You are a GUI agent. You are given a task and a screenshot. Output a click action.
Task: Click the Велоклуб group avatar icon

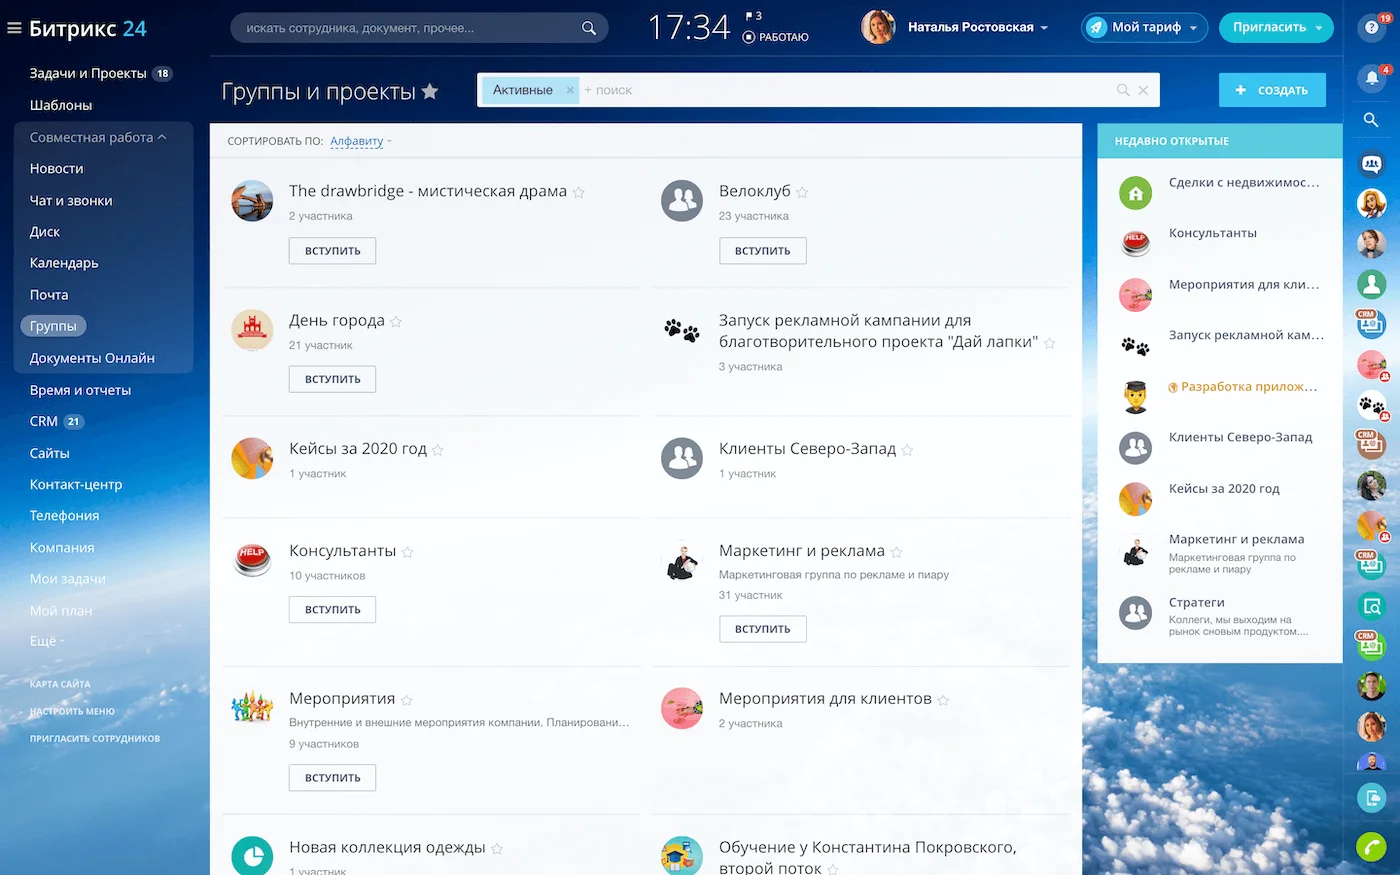[x=682, y=201]
